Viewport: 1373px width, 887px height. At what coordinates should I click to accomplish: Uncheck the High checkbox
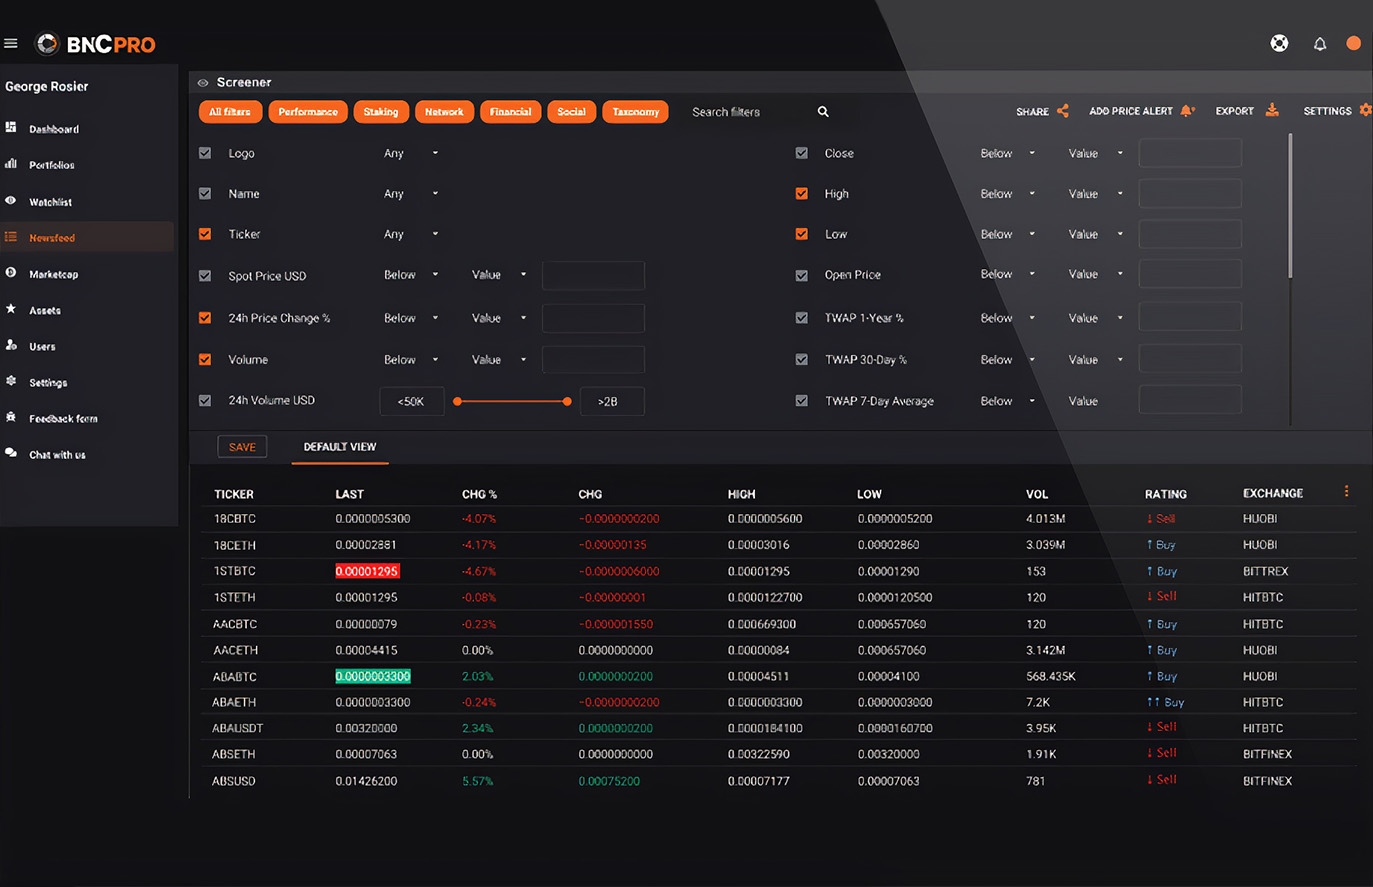click(801, 194)
